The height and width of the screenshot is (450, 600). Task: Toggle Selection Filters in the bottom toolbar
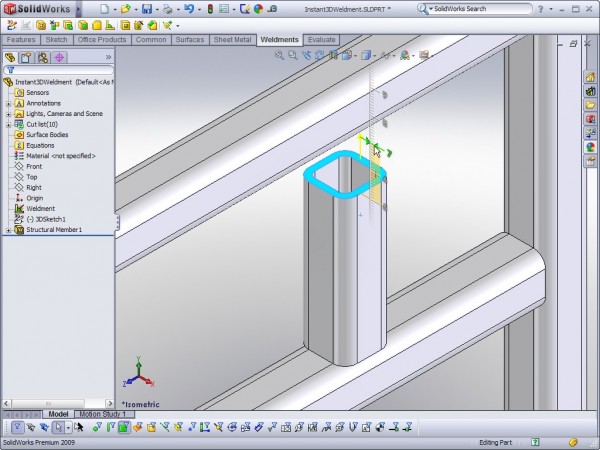(18, 427)
